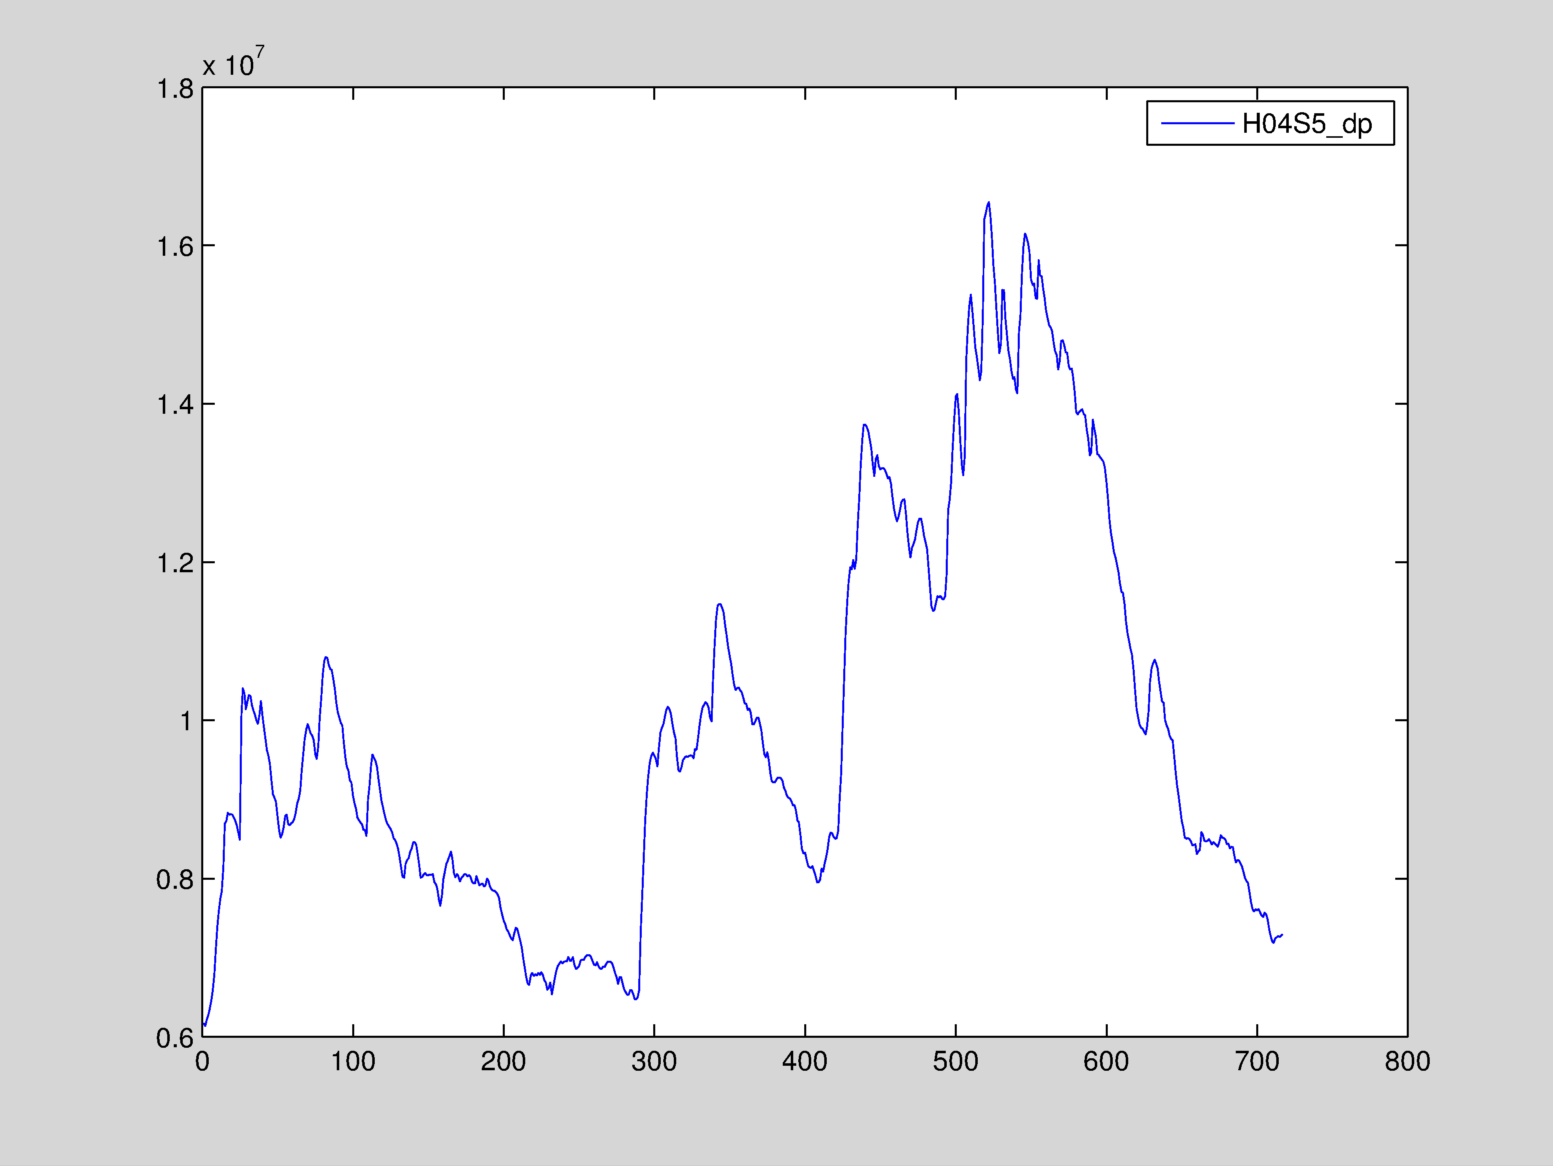
Task: Click the x-axis tick label 300
Action: pyautogui.click(x=654, y=1062)
